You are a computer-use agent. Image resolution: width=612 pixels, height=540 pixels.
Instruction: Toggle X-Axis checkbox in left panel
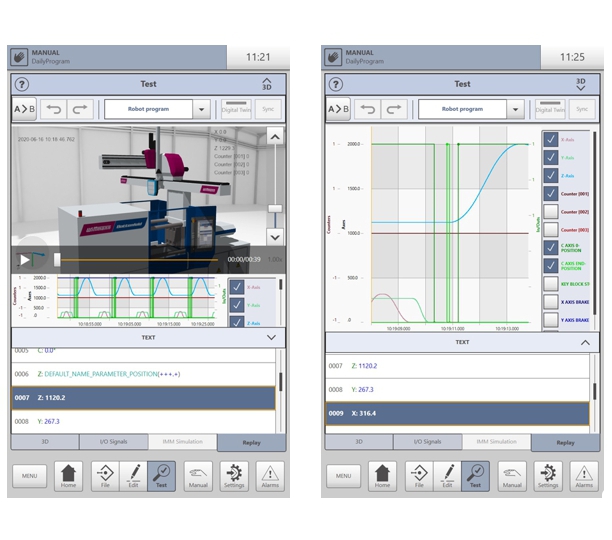237,287
